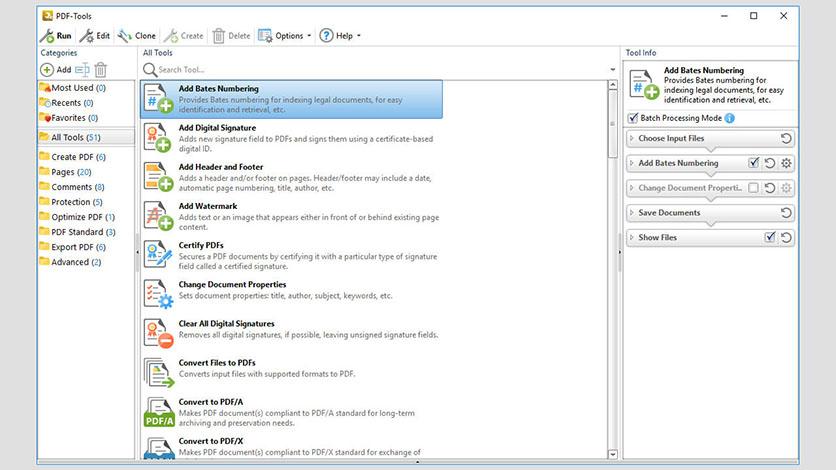Screen dimensions: 836x470
Task: Open the Options dropdown menu
Action: click(x=284, y=36)
